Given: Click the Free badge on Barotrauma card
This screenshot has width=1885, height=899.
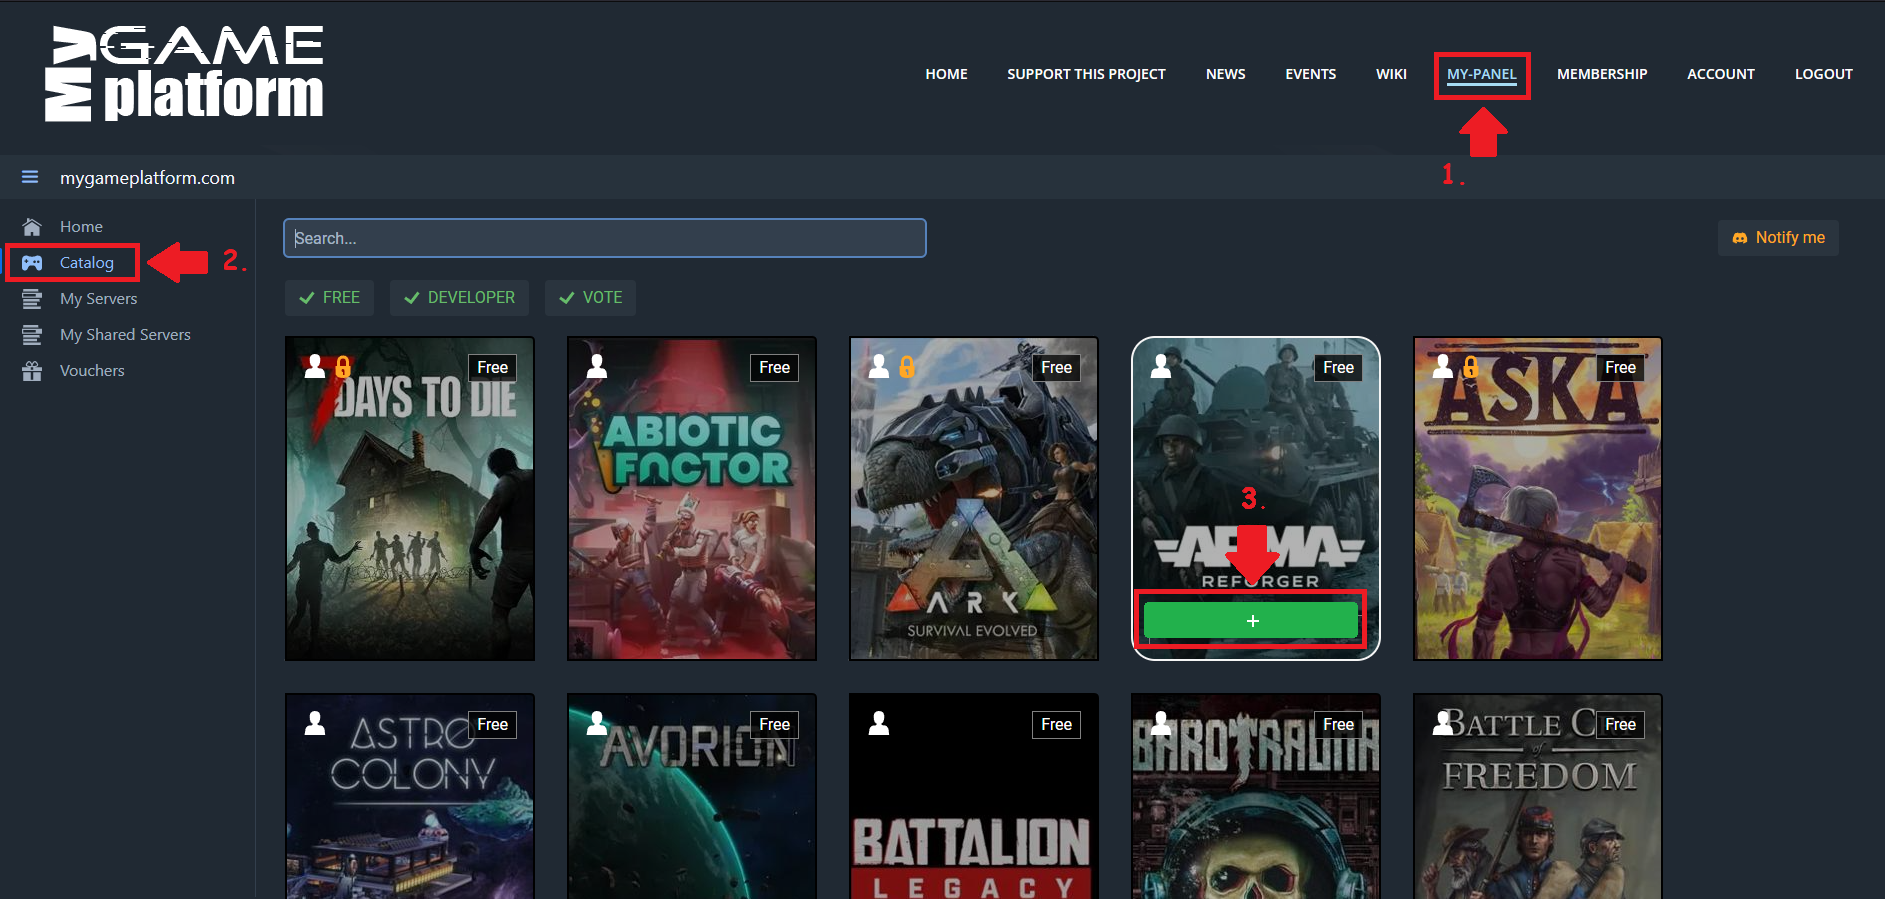Looking at the screenshot, I should [1338, 725].
